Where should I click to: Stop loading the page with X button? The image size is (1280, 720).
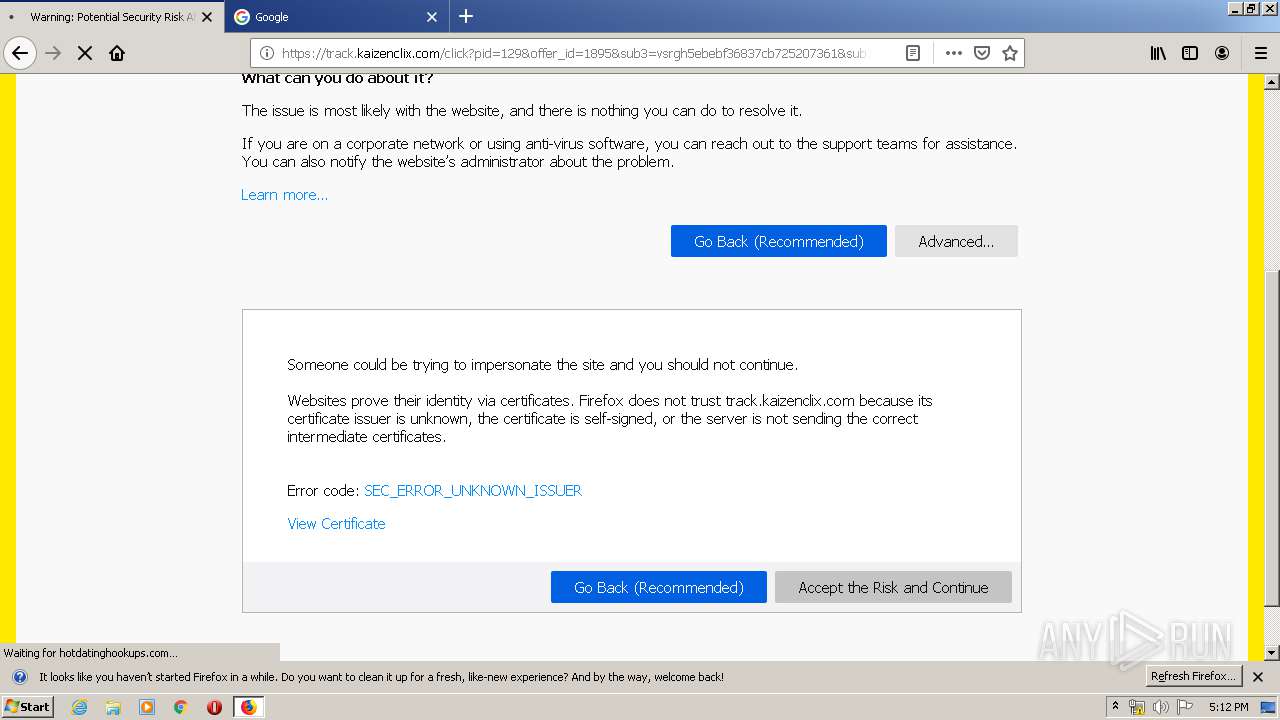85,53
